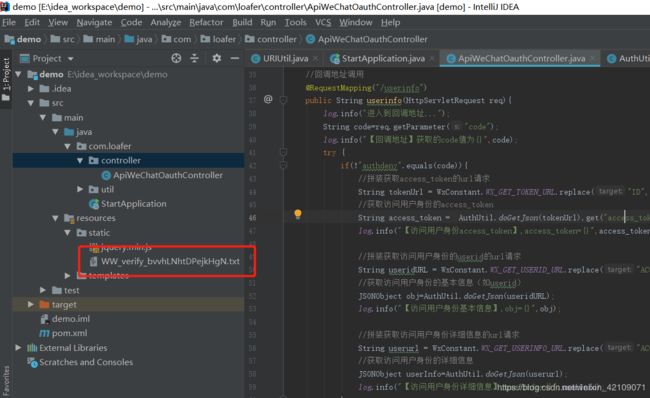650x398 pixels.
Task: Open Project panel settings gear
Action: click(x=216, y=58)
